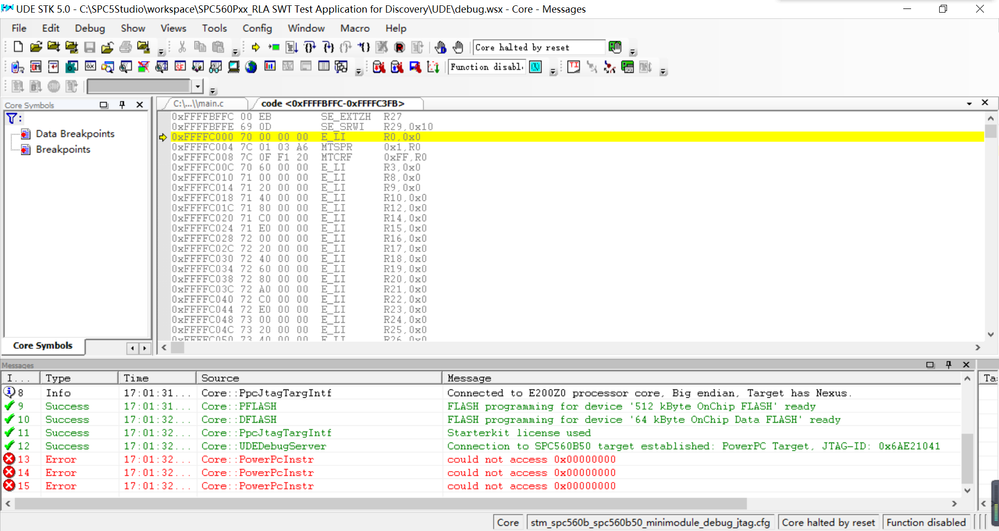Select the Core Symbols bottom tab
The height and width of the screenshot is (531, 999).
click(43, 346)
